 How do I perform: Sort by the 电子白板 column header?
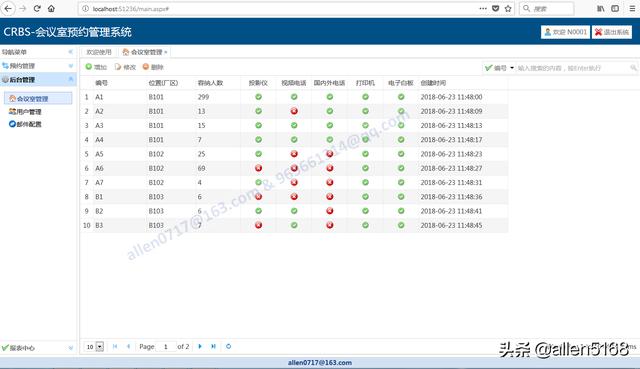pos(400,83)
